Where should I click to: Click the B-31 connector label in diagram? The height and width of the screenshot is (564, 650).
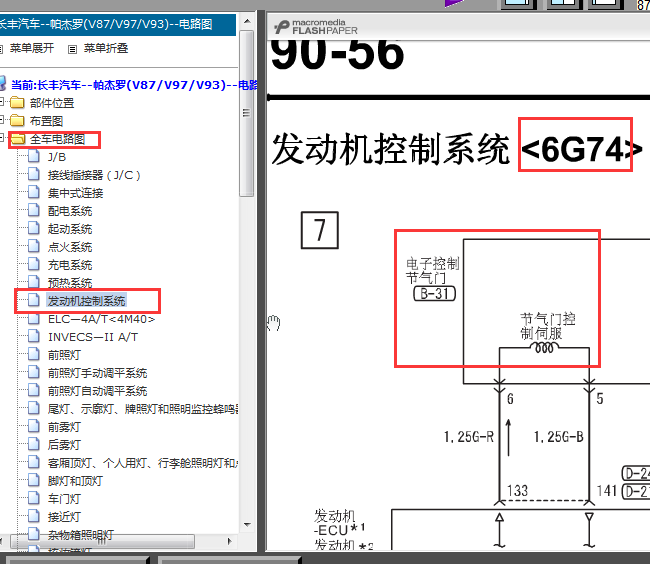pyautogui.click(x=434, y=294)
